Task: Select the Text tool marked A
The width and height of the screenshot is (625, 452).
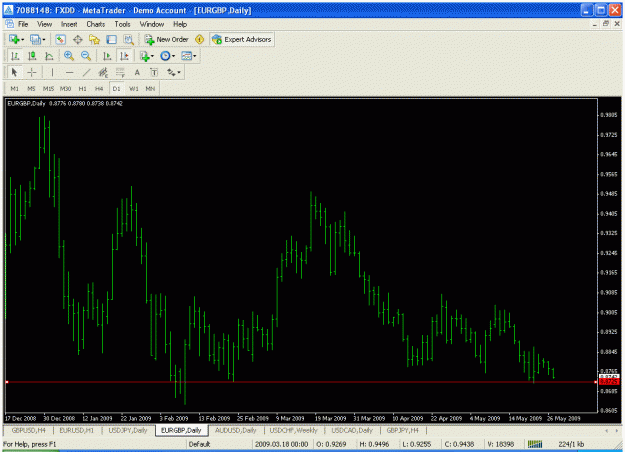Action: [137, 73]
